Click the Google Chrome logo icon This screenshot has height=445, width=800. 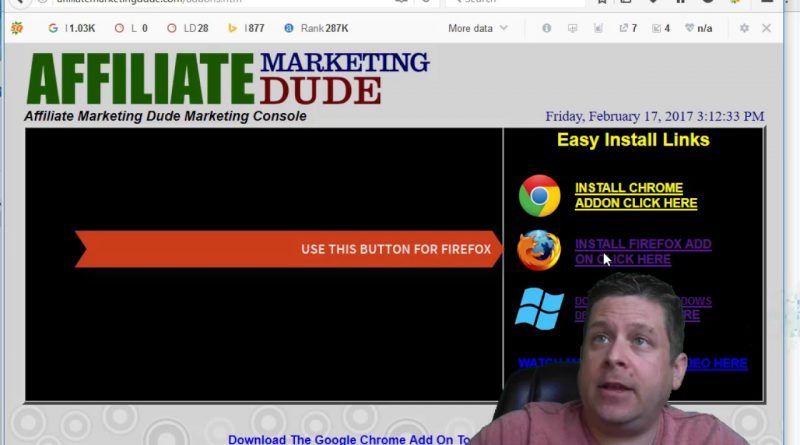[539, 196]
